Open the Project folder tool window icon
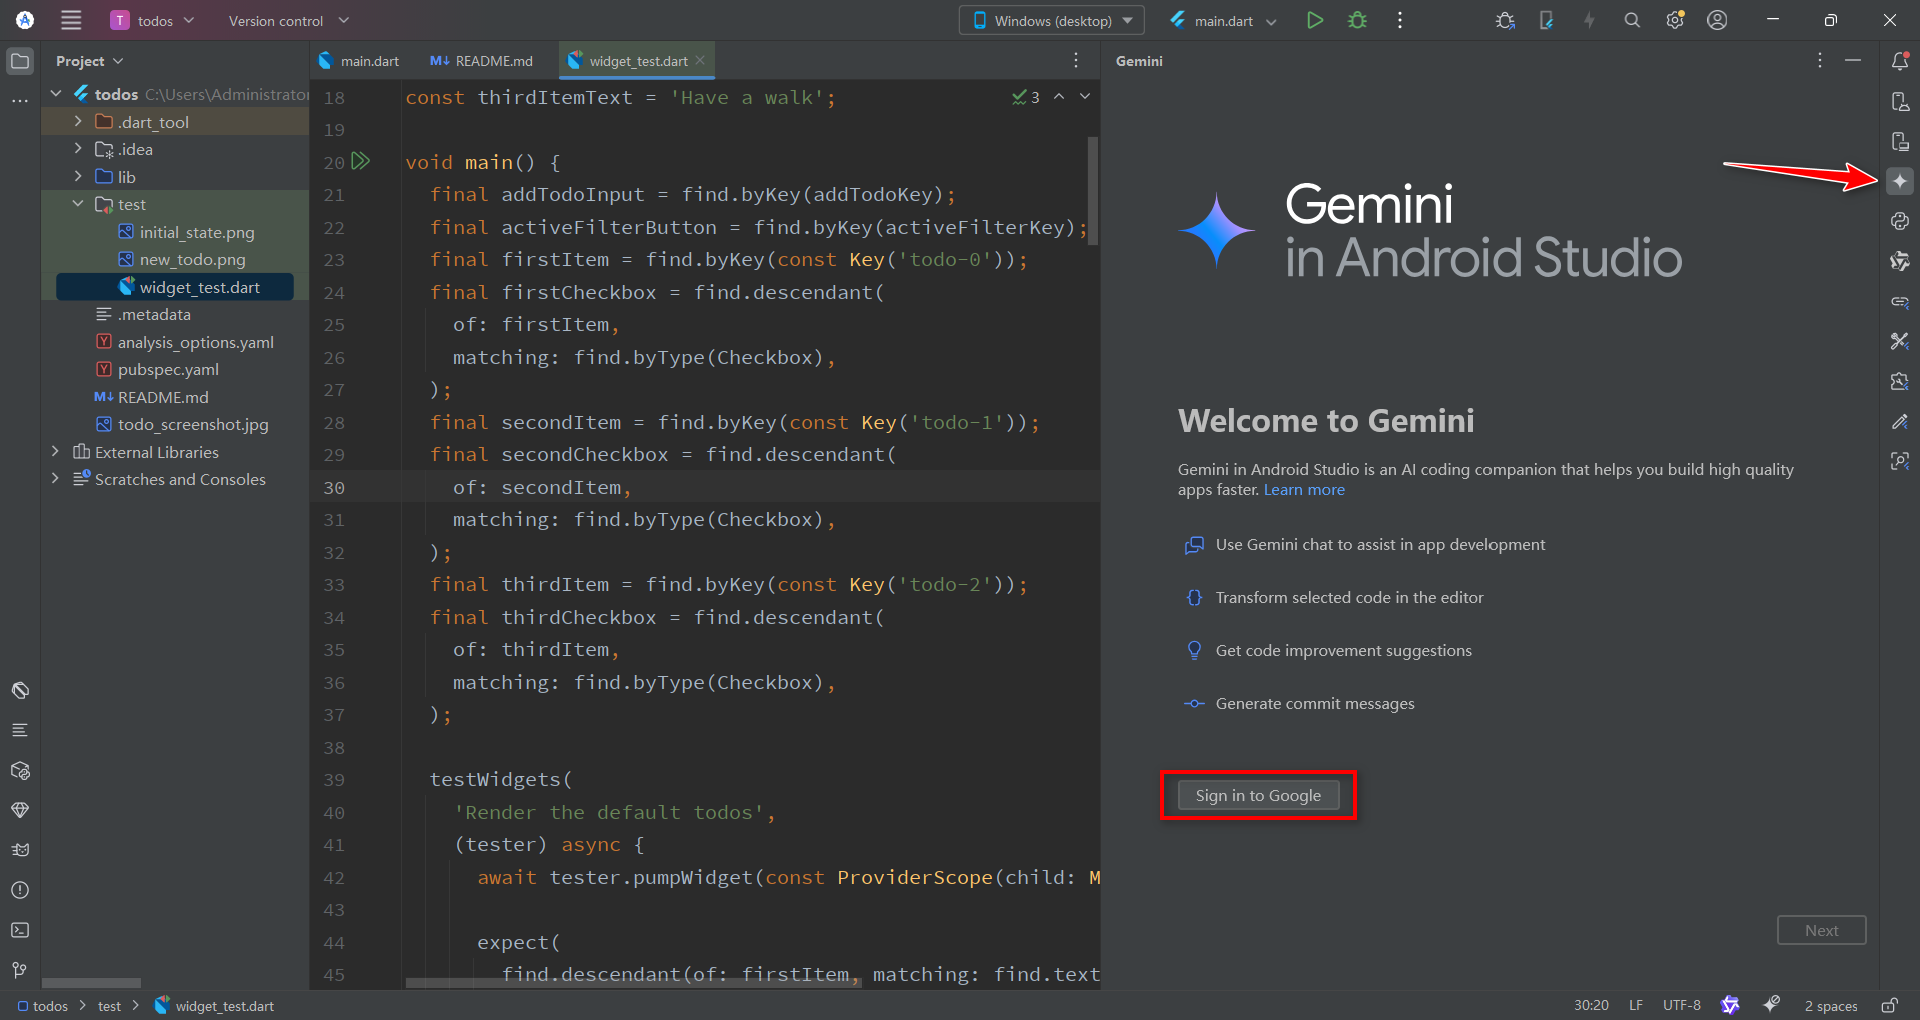This screenshot has height=1020, width=1920. point(20,61)
